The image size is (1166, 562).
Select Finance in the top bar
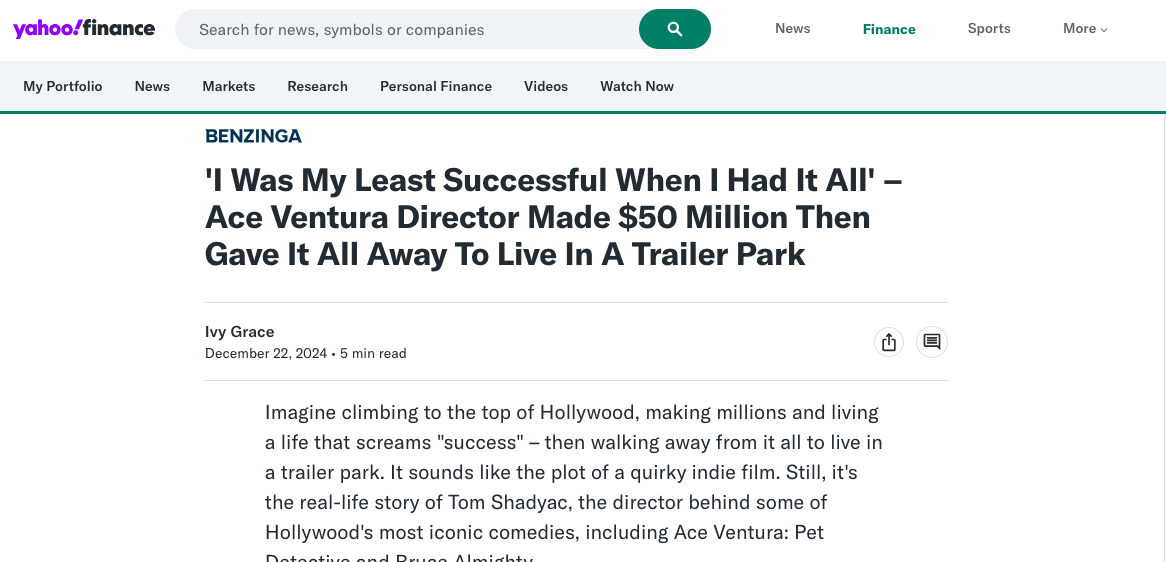[889, 29]
